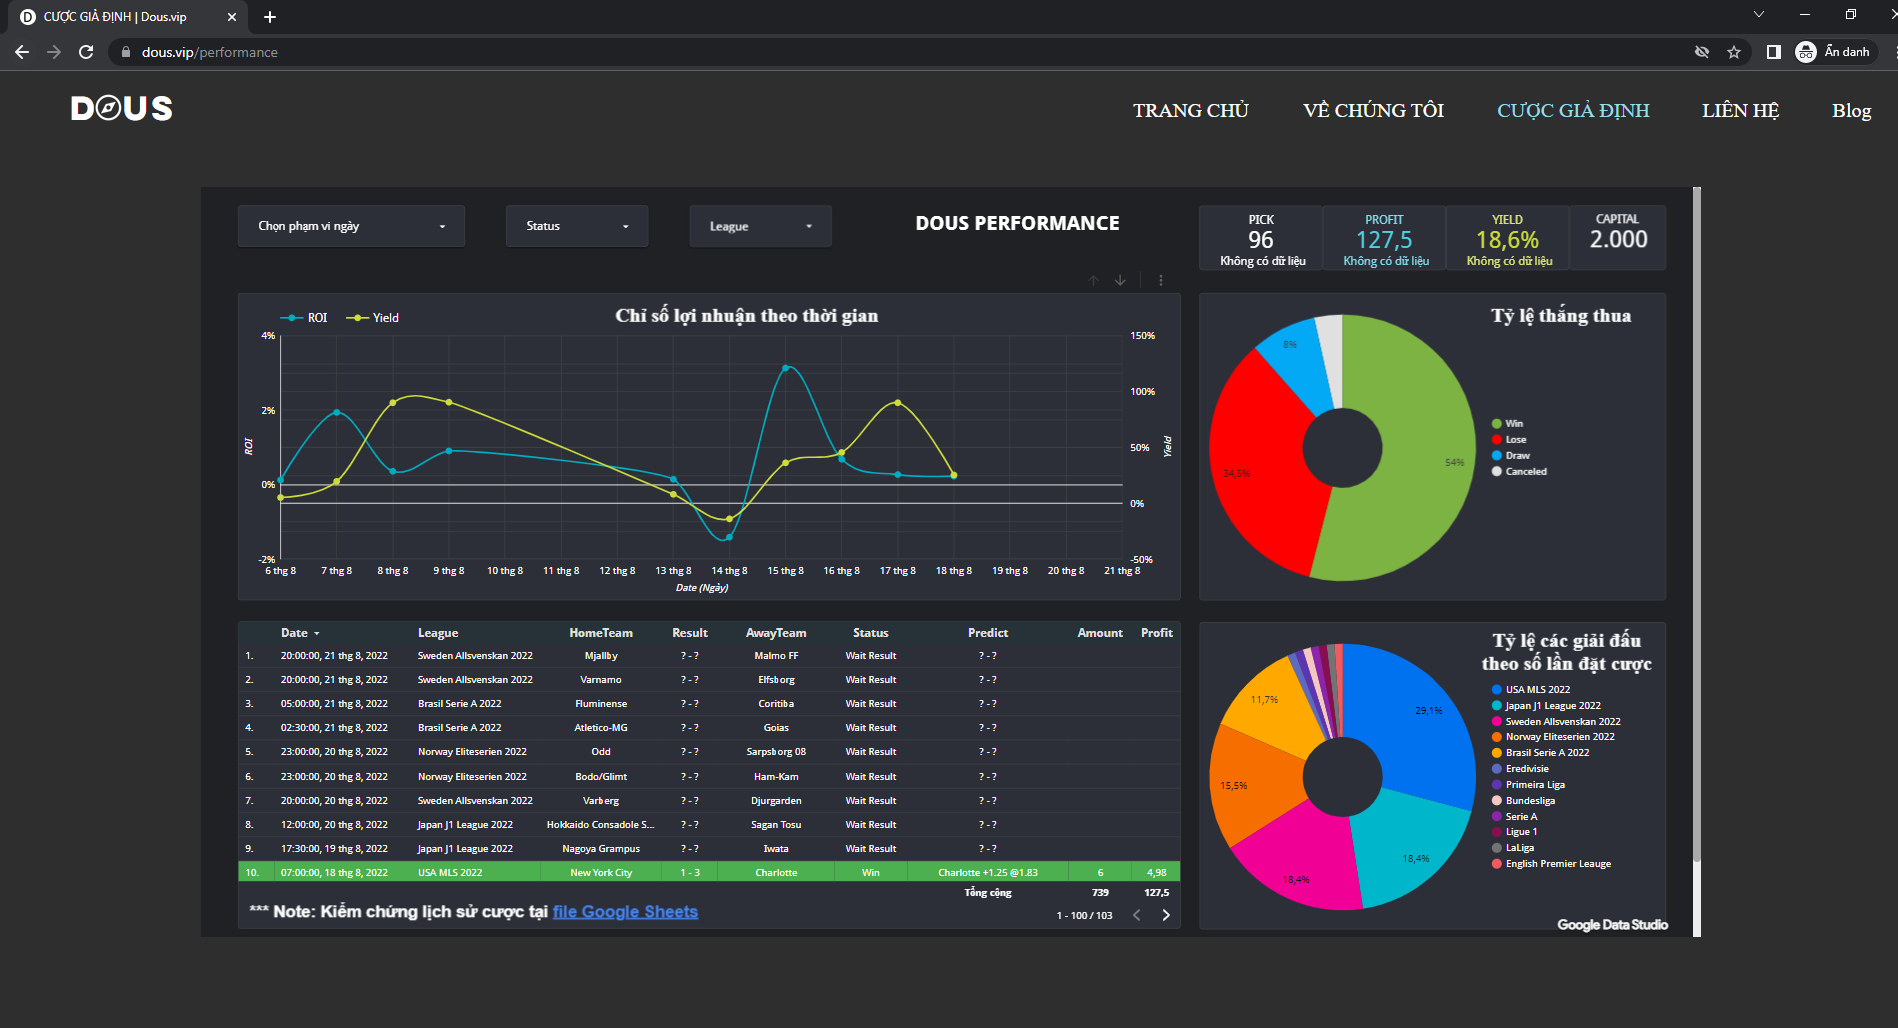Go to next page of table results
Viewport: 1898px width, 1028px height.
(1165, 915)
